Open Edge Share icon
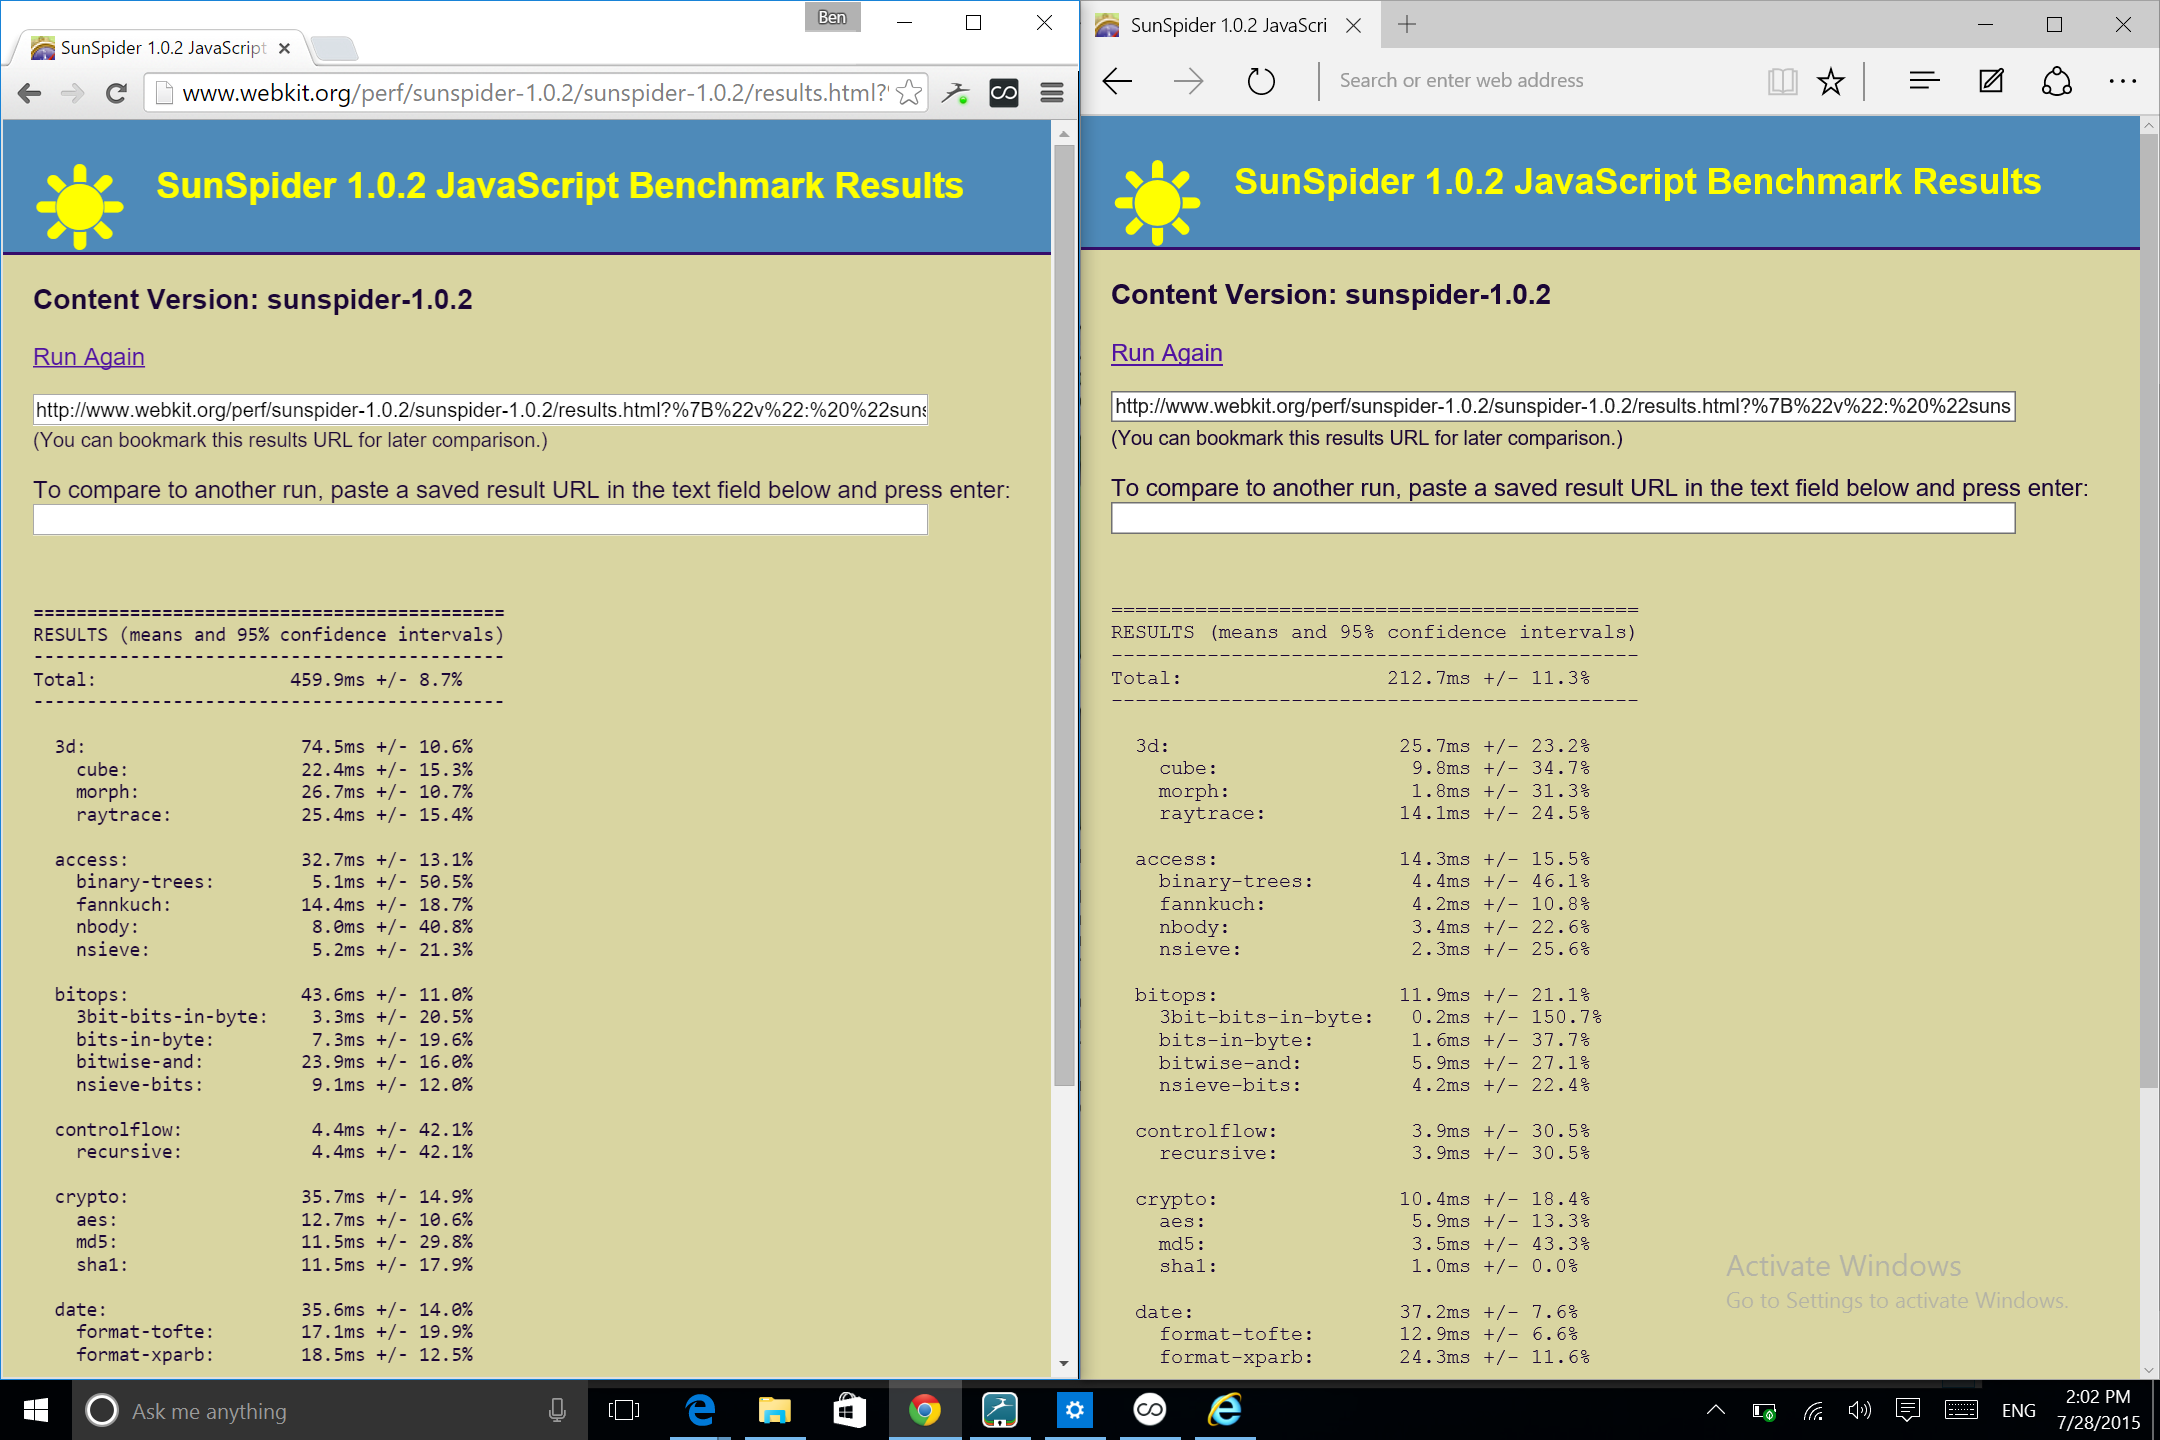This screenshot has width=2160, height=1440. tap(2056, 81)
